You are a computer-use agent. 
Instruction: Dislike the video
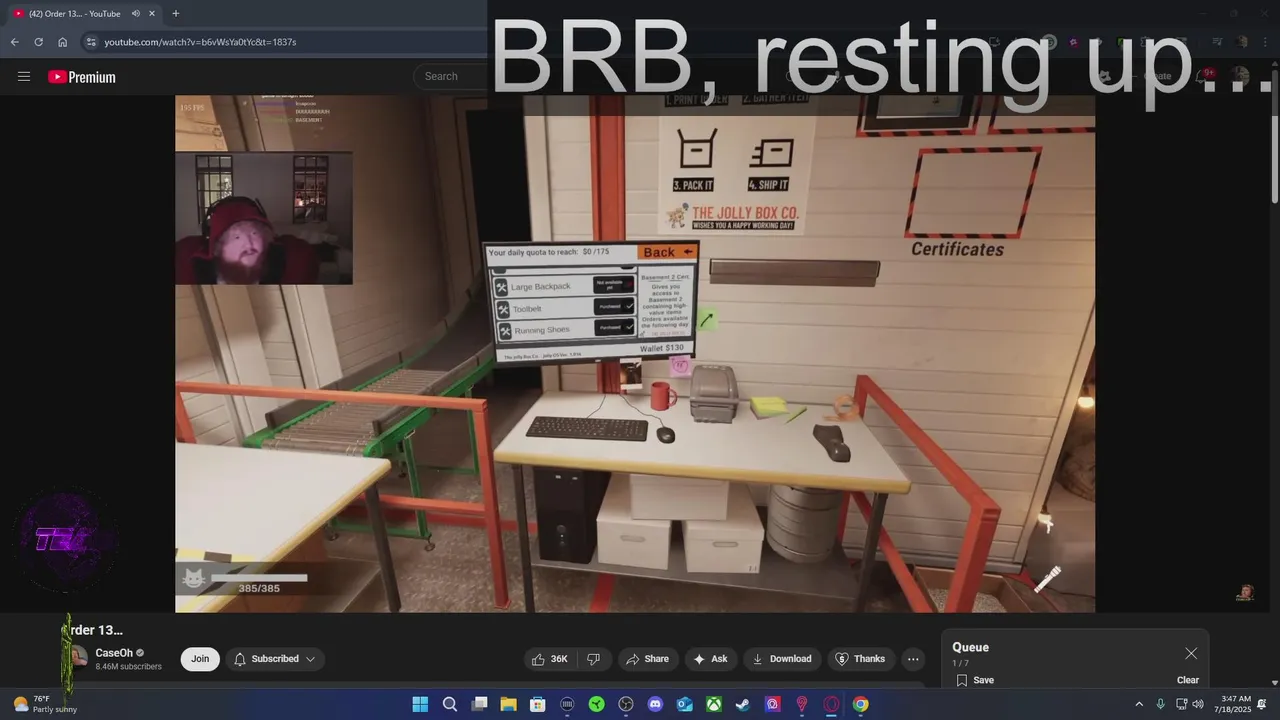[x=593, y=659]
